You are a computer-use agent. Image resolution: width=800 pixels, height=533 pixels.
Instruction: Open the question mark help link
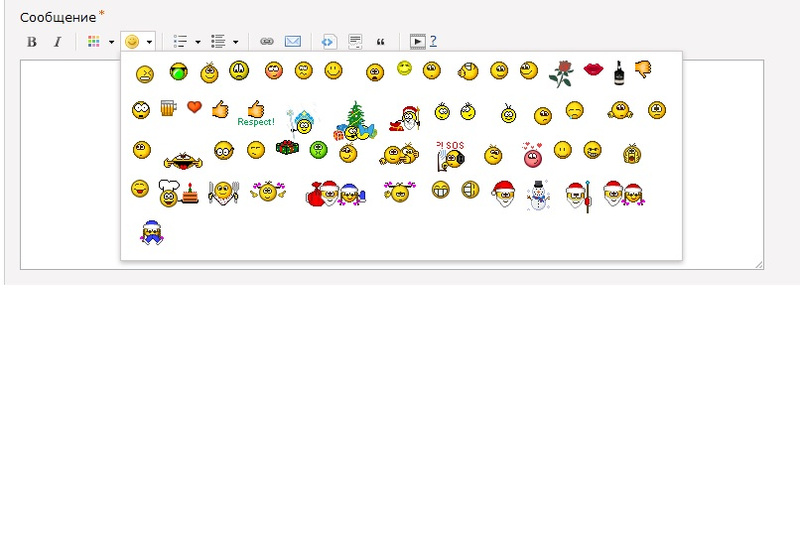click(433, 41)
